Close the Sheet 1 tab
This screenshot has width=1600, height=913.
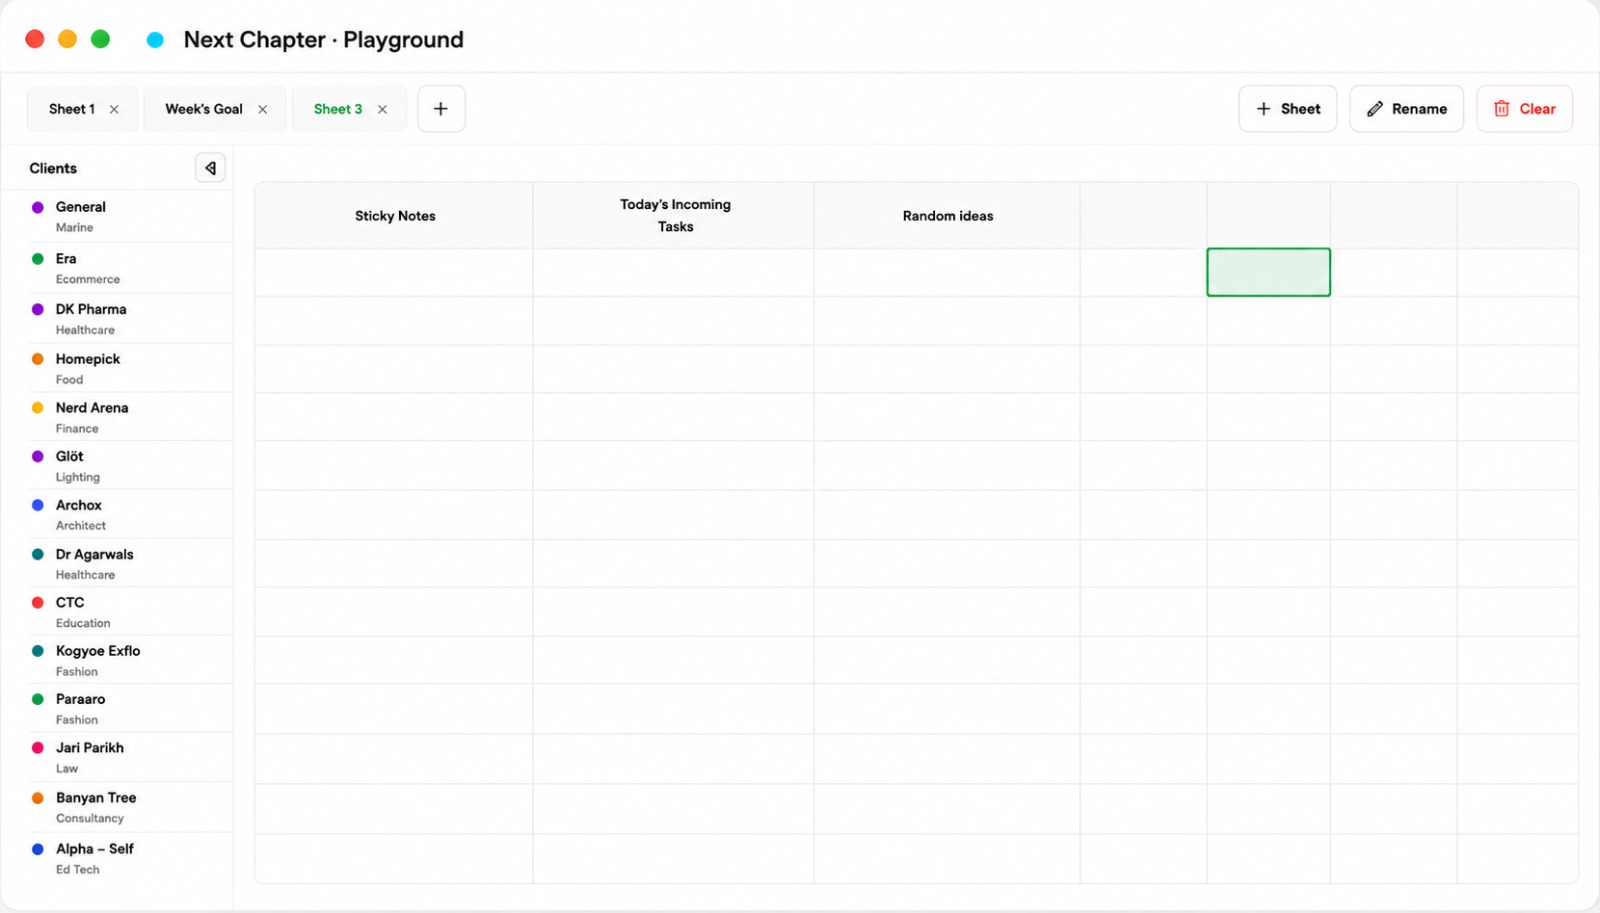click(114, 110)
